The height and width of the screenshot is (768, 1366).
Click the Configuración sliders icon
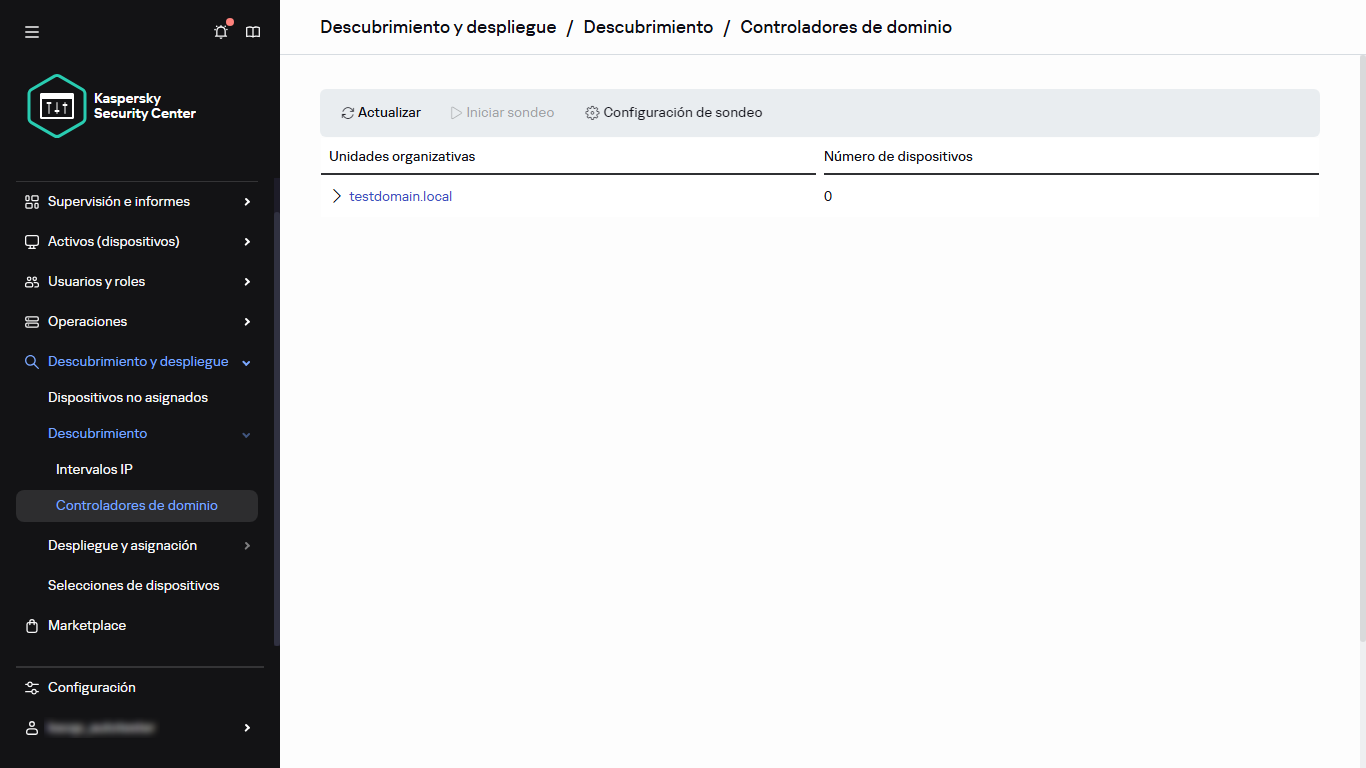(32, 688)
